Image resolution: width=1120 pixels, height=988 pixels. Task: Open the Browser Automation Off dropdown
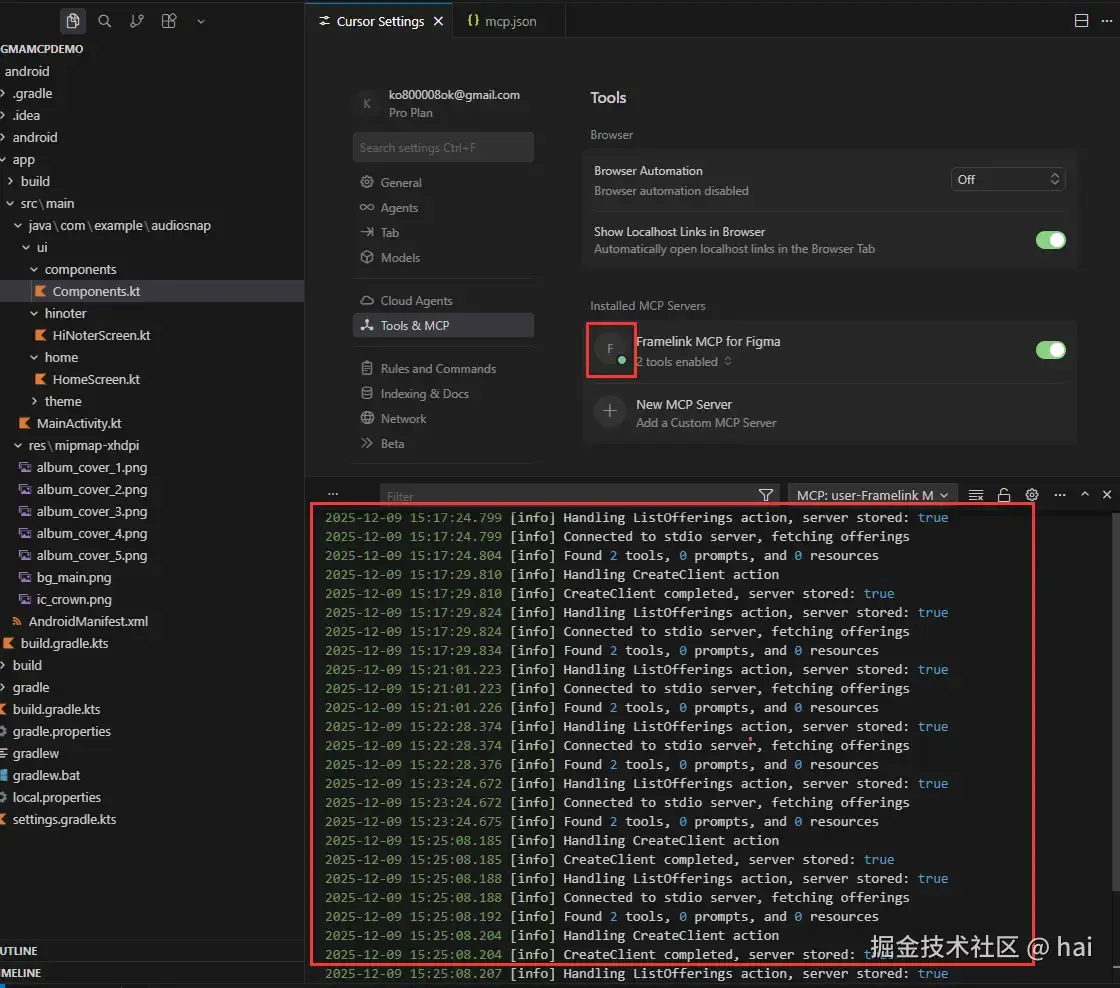coord(1007,179)
